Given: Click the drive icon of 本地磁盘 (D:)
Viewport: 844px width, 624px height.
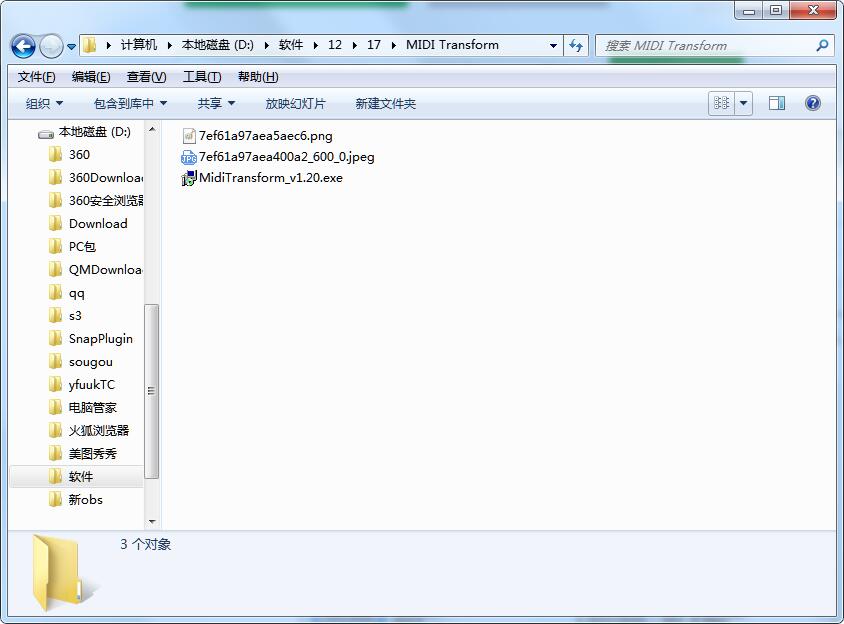Looking at the screenshot, I should [46, 134].
